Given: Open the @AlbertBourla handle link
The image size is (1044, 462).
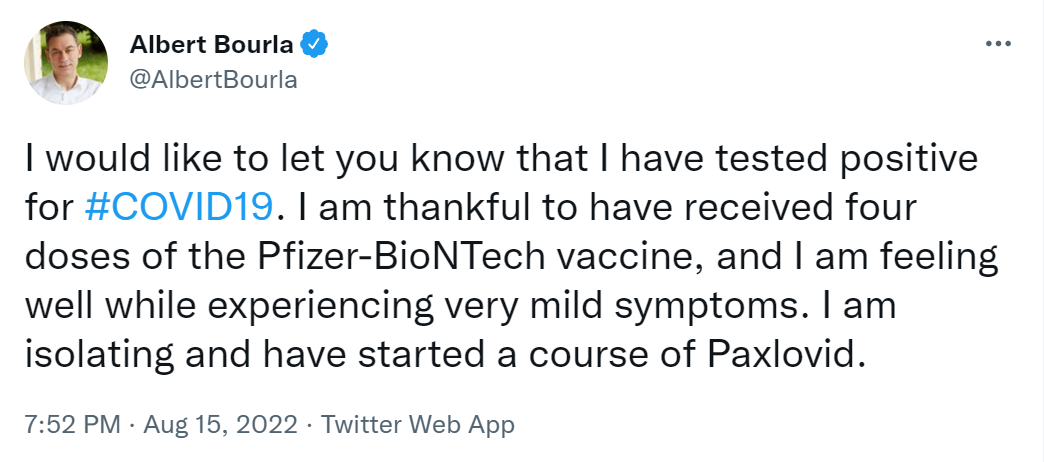Looking at the screenshot, I should point(214,80).
